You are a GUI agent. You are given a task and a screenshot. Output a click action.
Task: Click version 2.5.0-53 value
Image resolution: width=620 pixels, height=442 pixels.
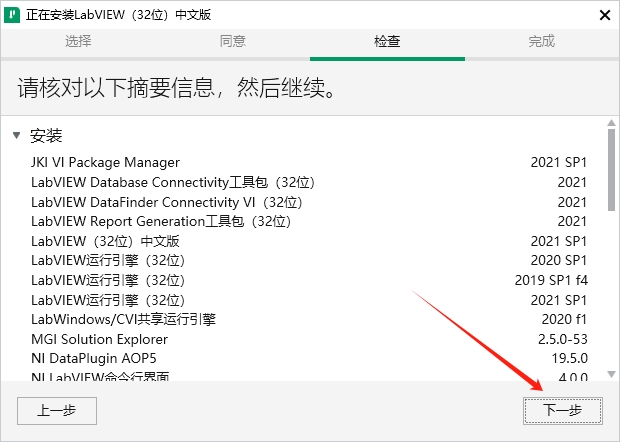point(563,339)
